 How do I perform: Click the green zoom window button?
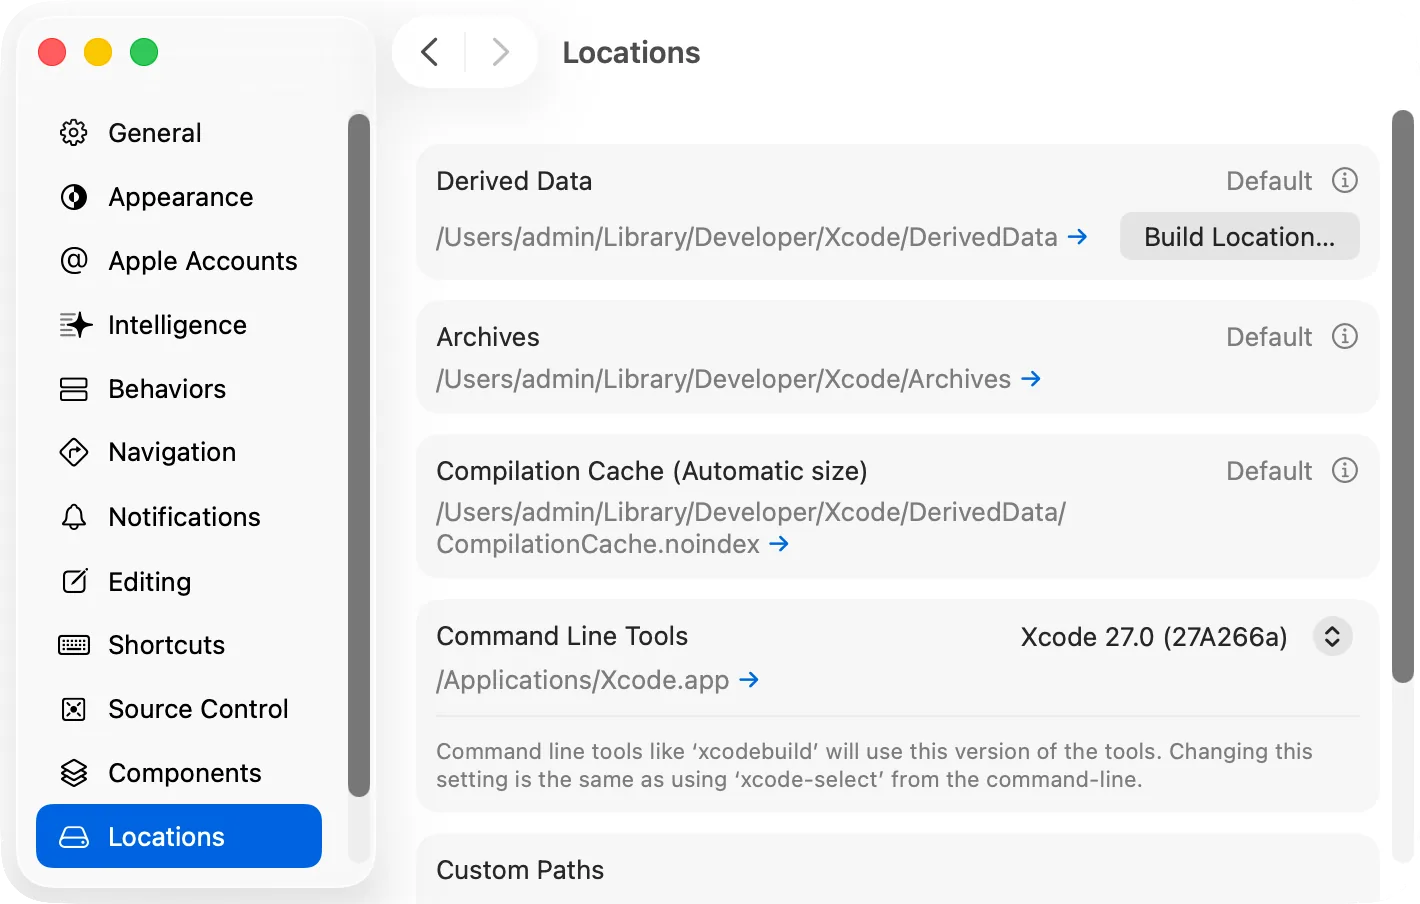point(144,52)
